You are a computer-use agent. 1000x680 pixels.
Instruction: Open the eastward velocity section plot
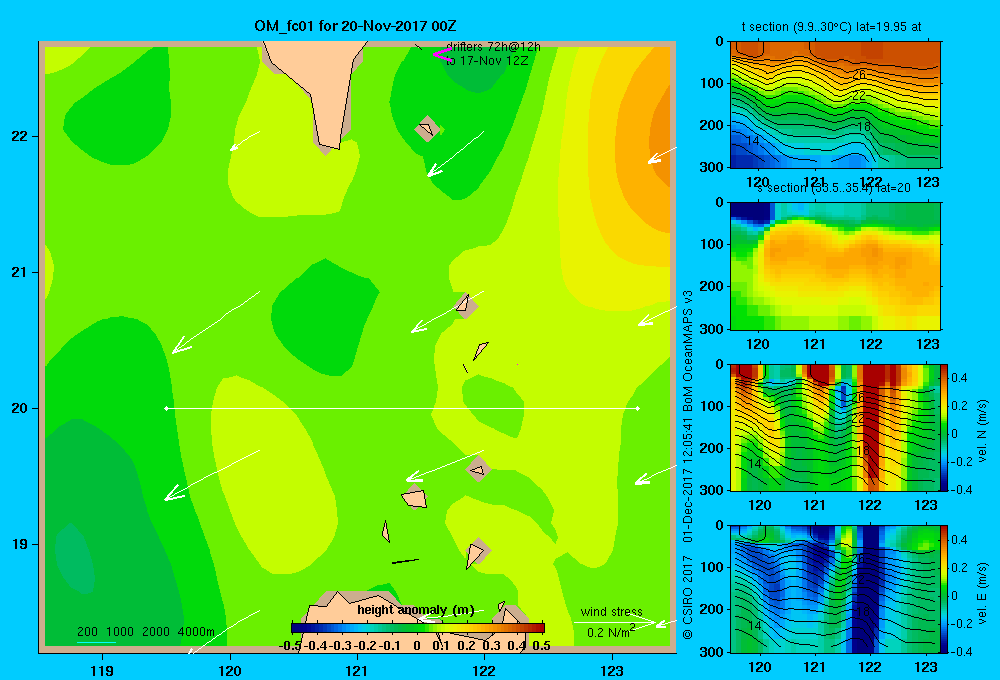click(835, 589)
